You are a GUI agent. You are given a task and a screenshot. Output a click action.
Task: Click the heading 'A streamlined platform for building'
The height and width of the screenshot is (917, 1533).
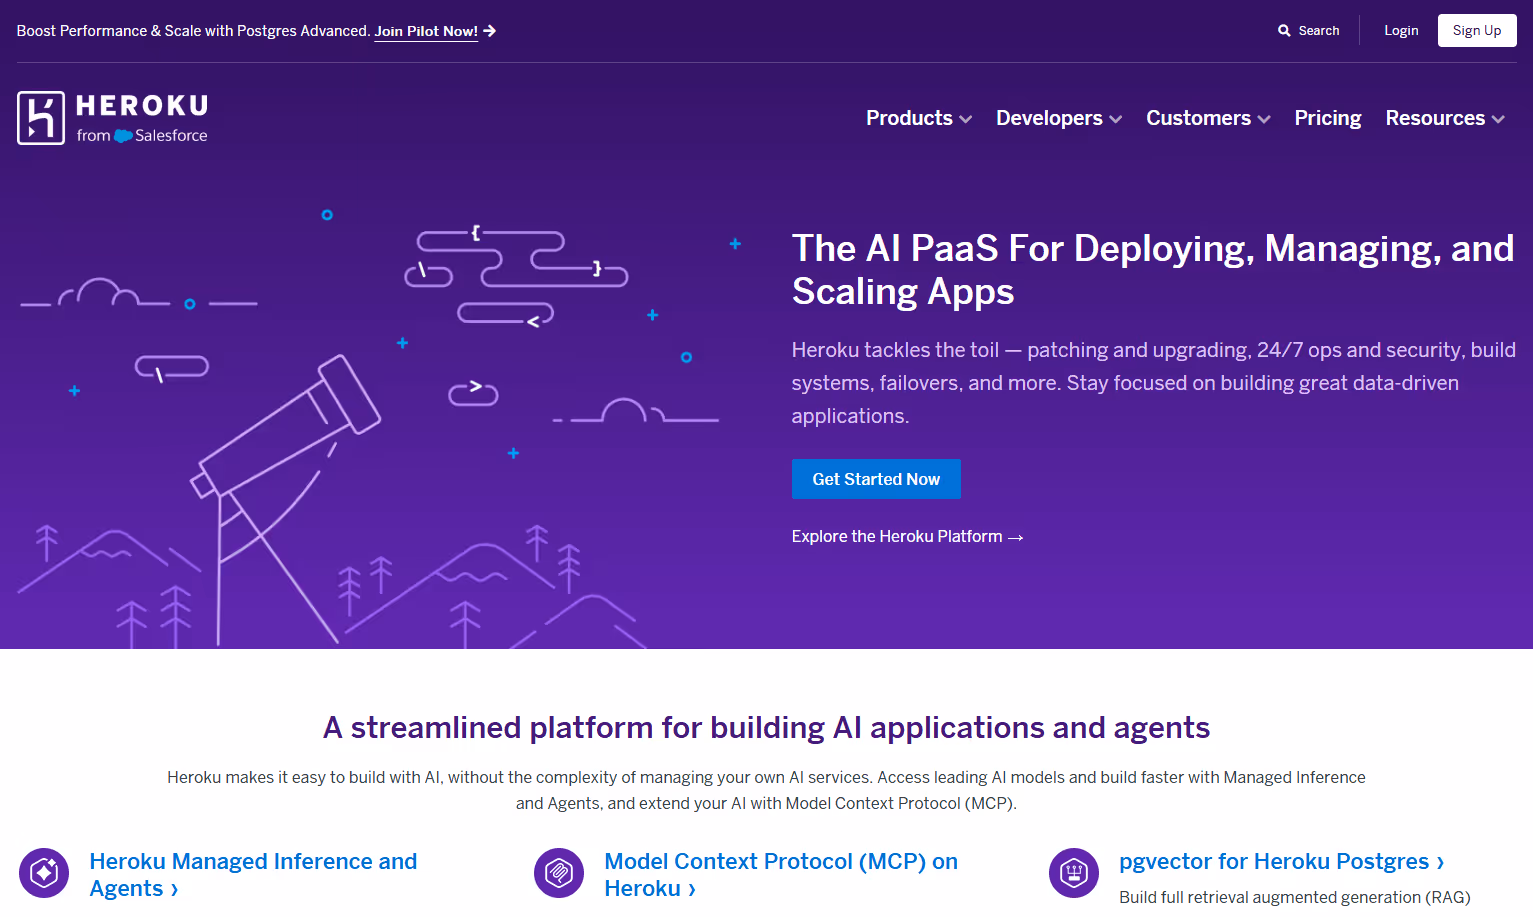click(x=766, y=728)
